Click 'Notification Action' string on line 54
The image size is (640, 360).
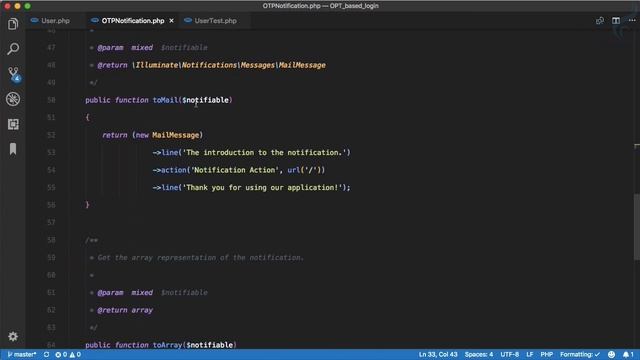[235, 170]
